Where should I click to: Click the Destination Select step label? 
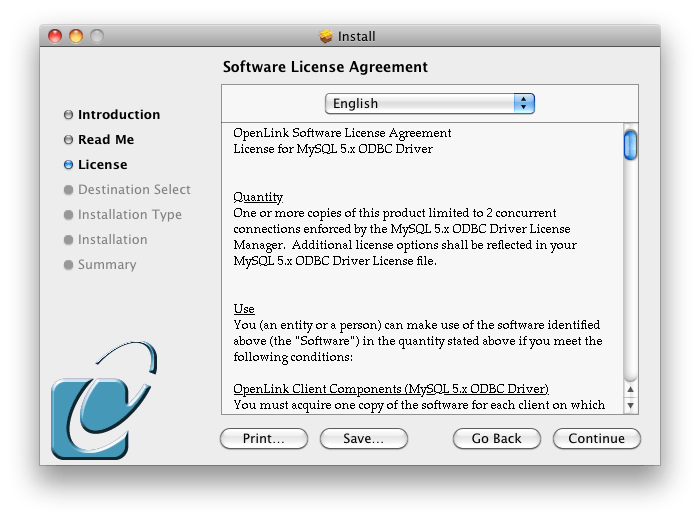click(134, 190)
